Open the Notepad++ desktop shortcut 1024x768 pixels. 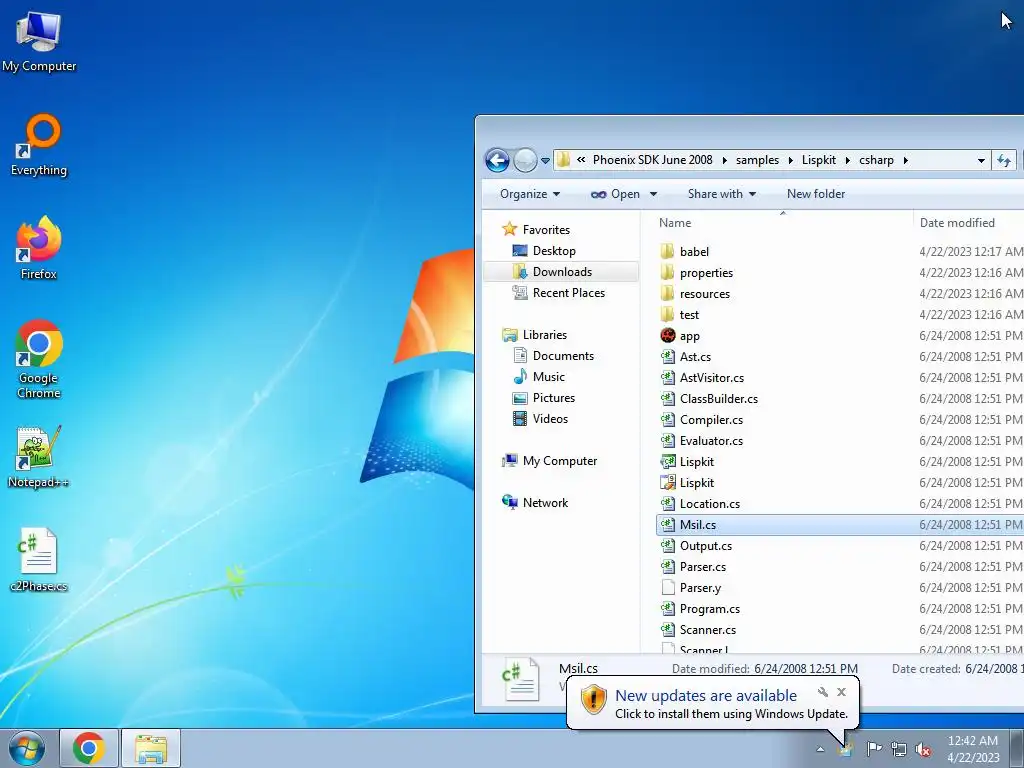[x=39, y=457]
